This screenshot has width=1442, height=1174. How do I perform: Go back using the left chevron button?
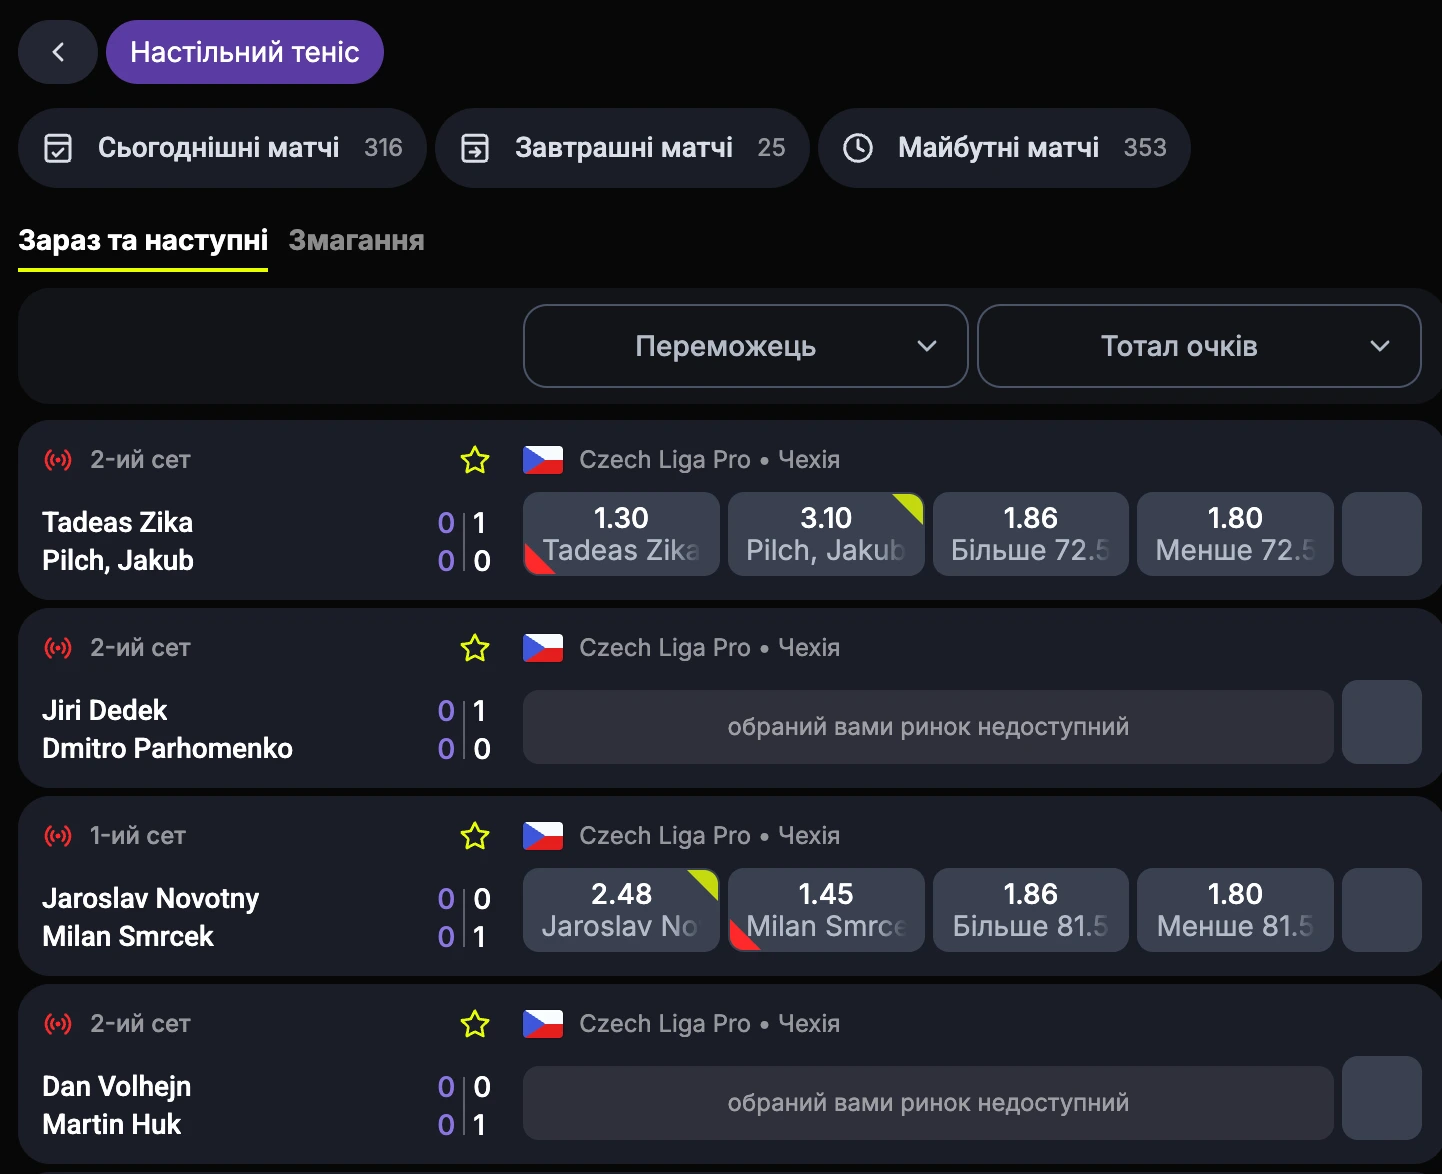tap(58, 52)
